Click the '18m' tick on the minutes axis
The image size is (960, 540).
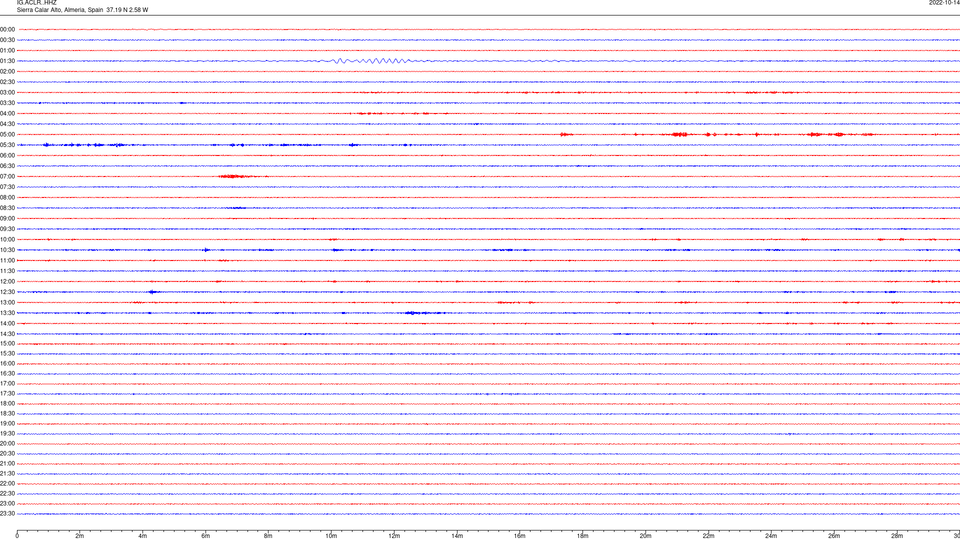pos(583,536)
